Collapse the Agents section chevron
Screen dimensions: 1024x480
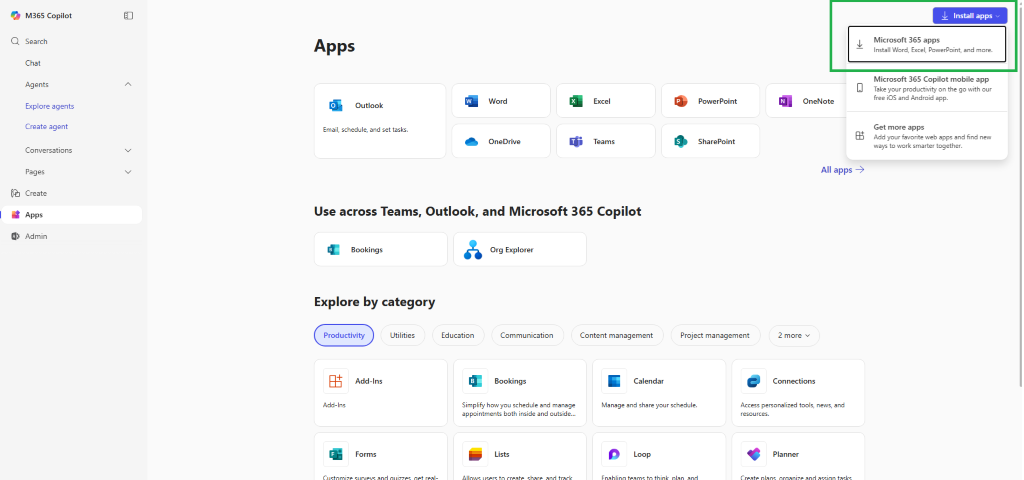click(128, 84)
